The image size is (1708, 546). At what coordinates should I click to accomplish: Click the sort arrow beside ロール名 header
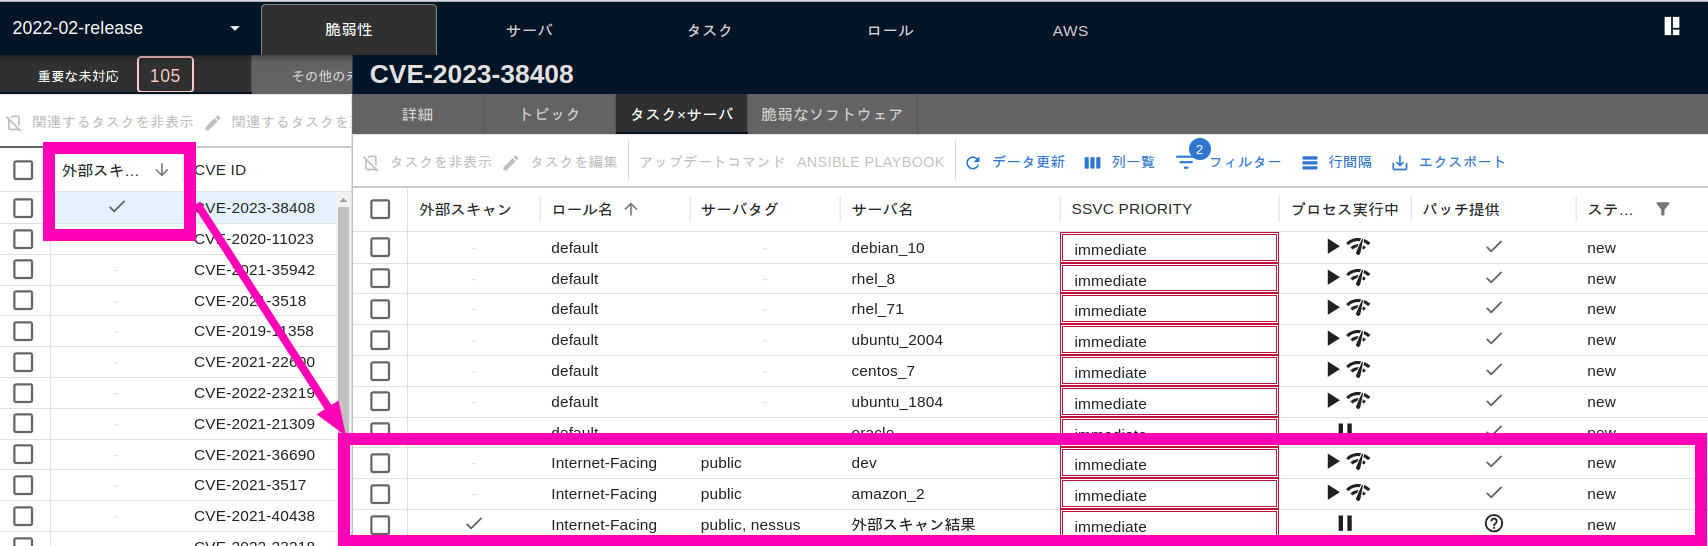[x=631, y=209]
